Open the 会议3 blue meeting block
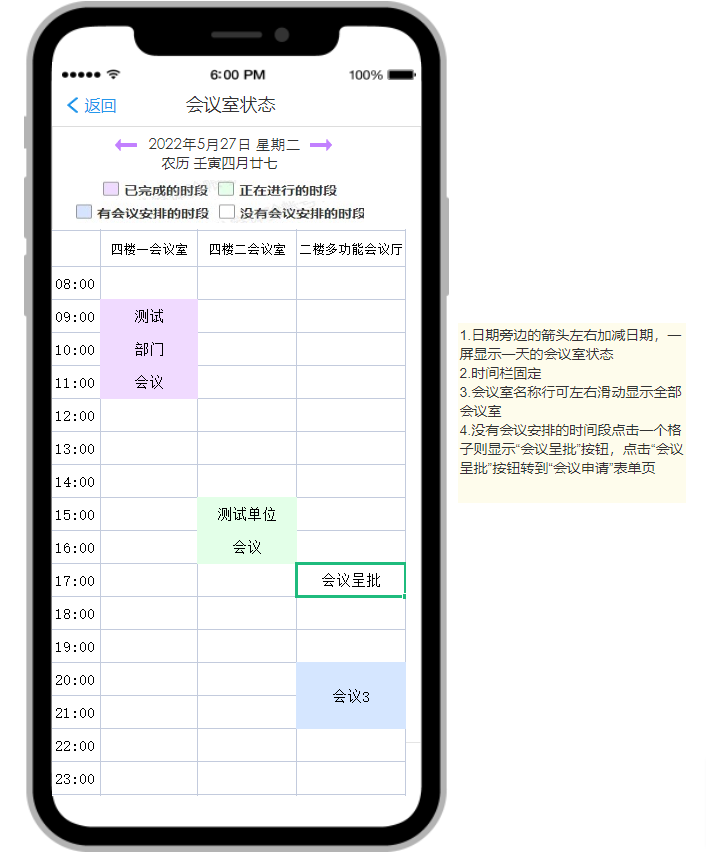The image size is (706, 866). pos(351,695)
